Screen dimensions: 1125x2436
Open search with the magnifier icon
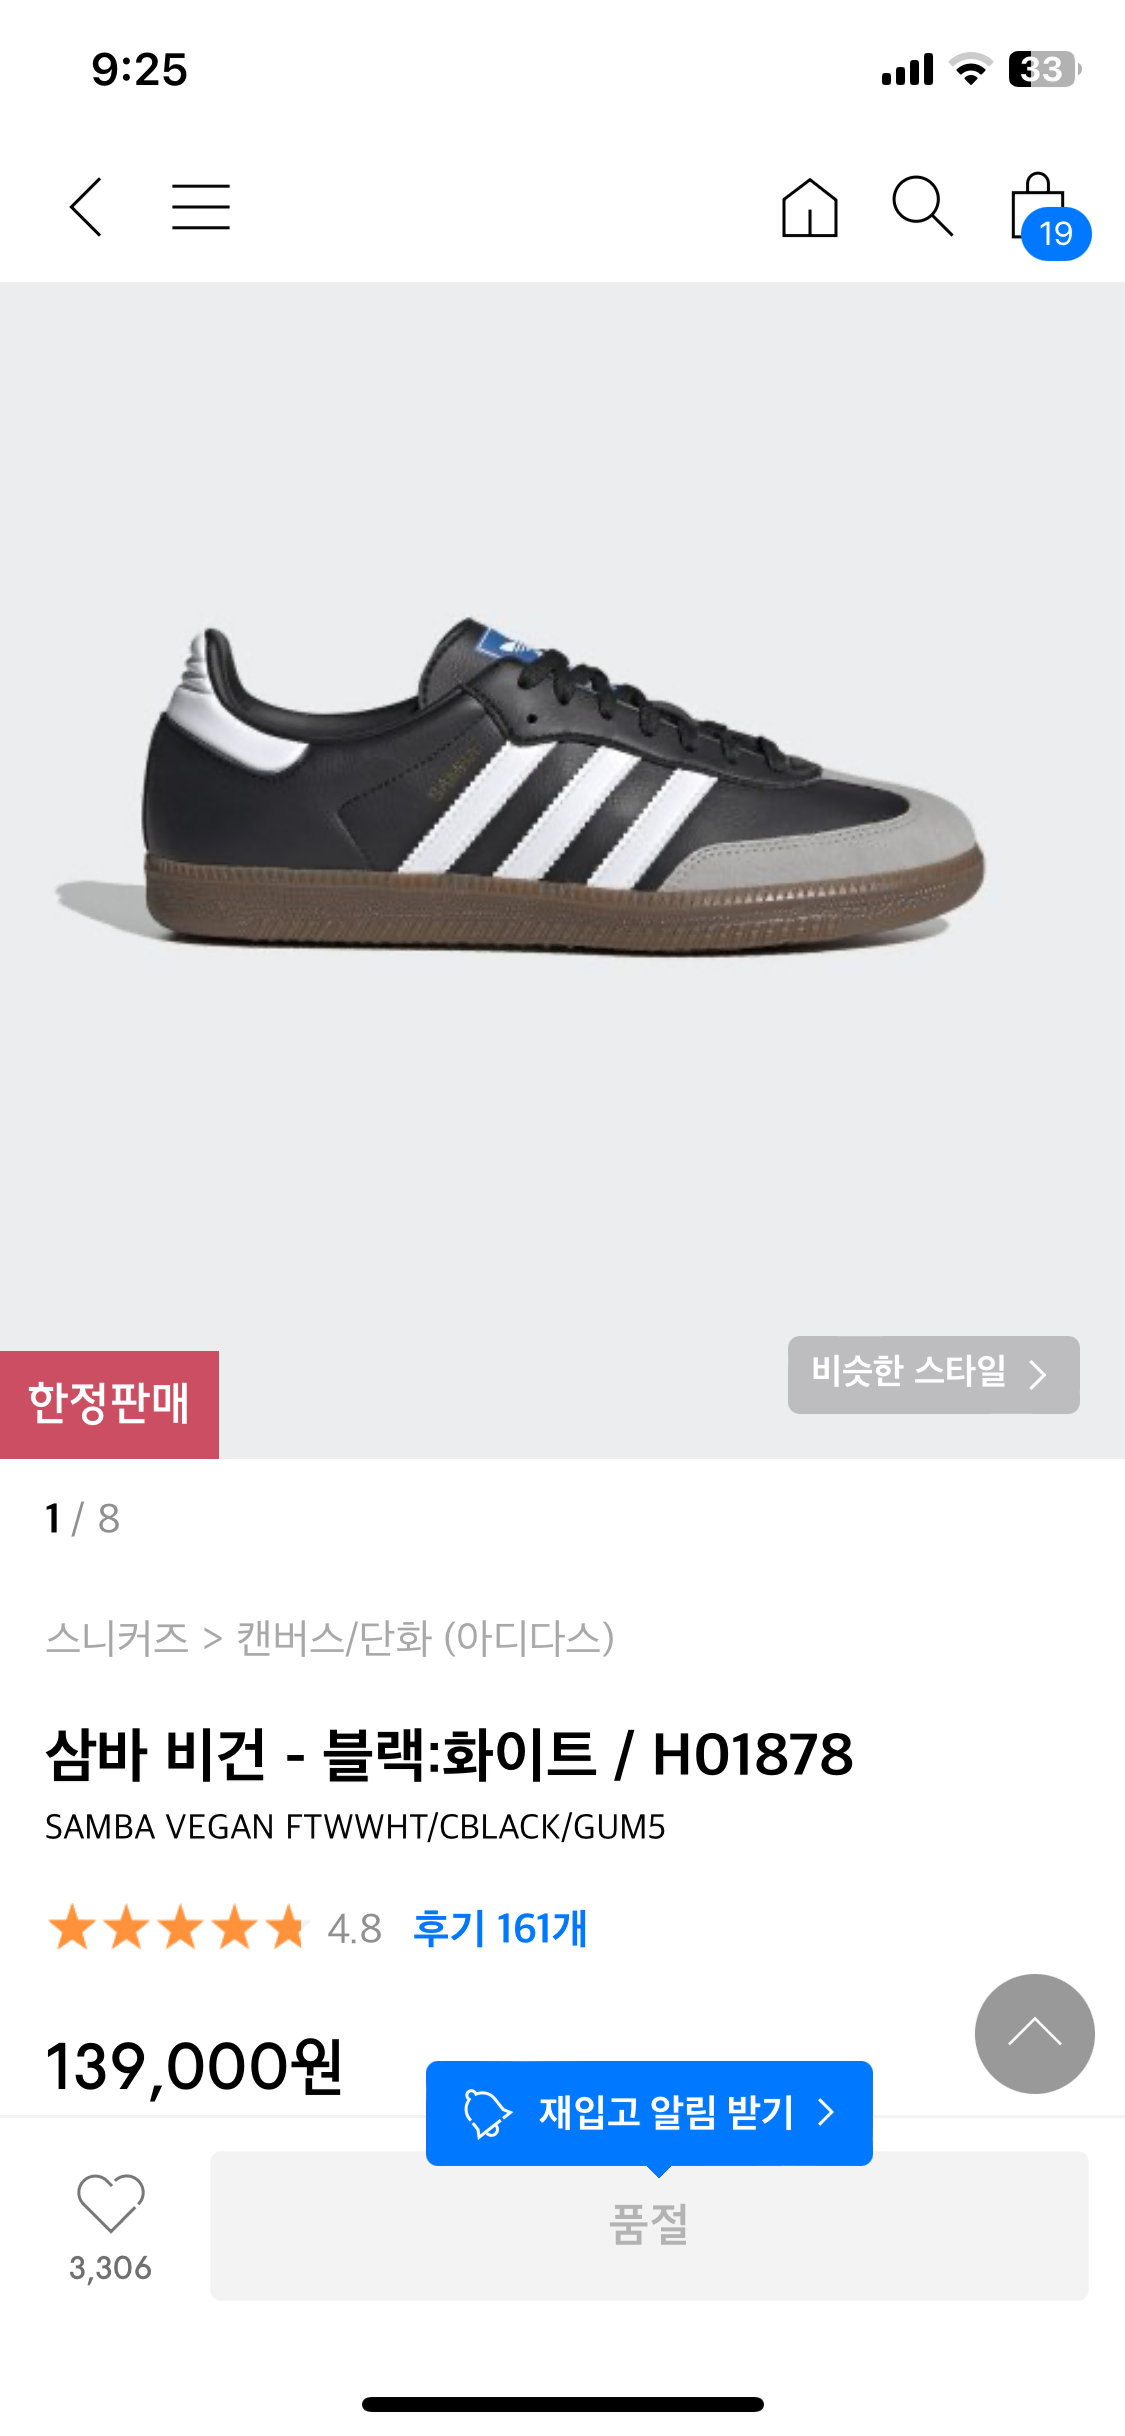[922, 206]
